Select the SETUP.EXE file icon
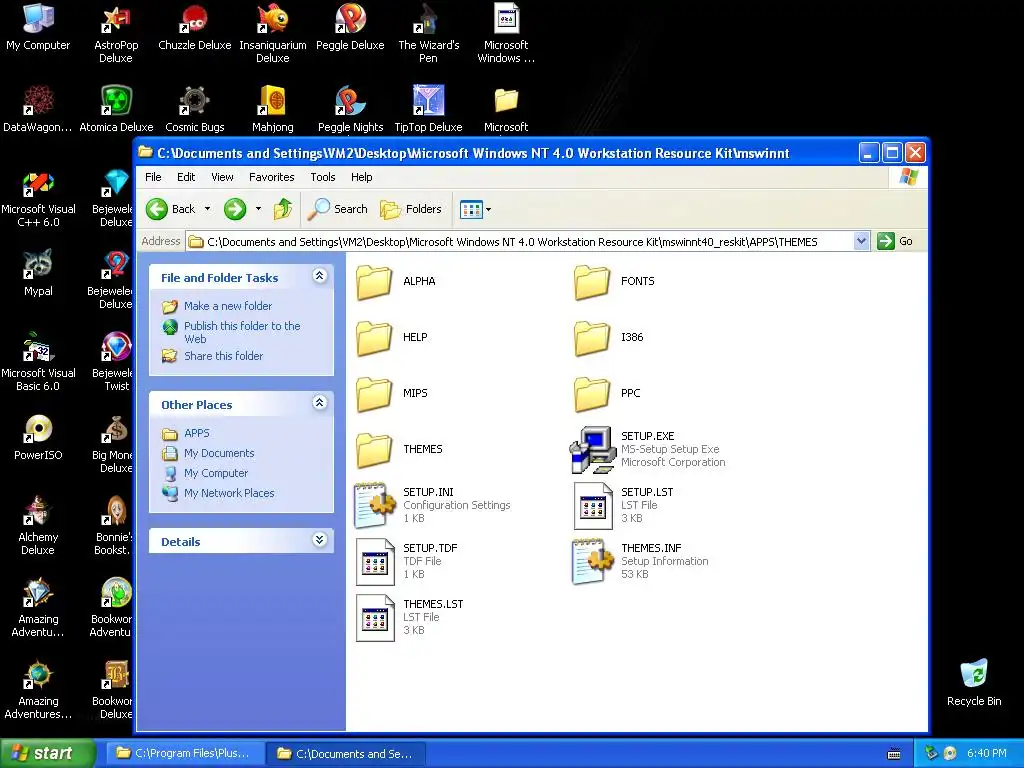 592,450
